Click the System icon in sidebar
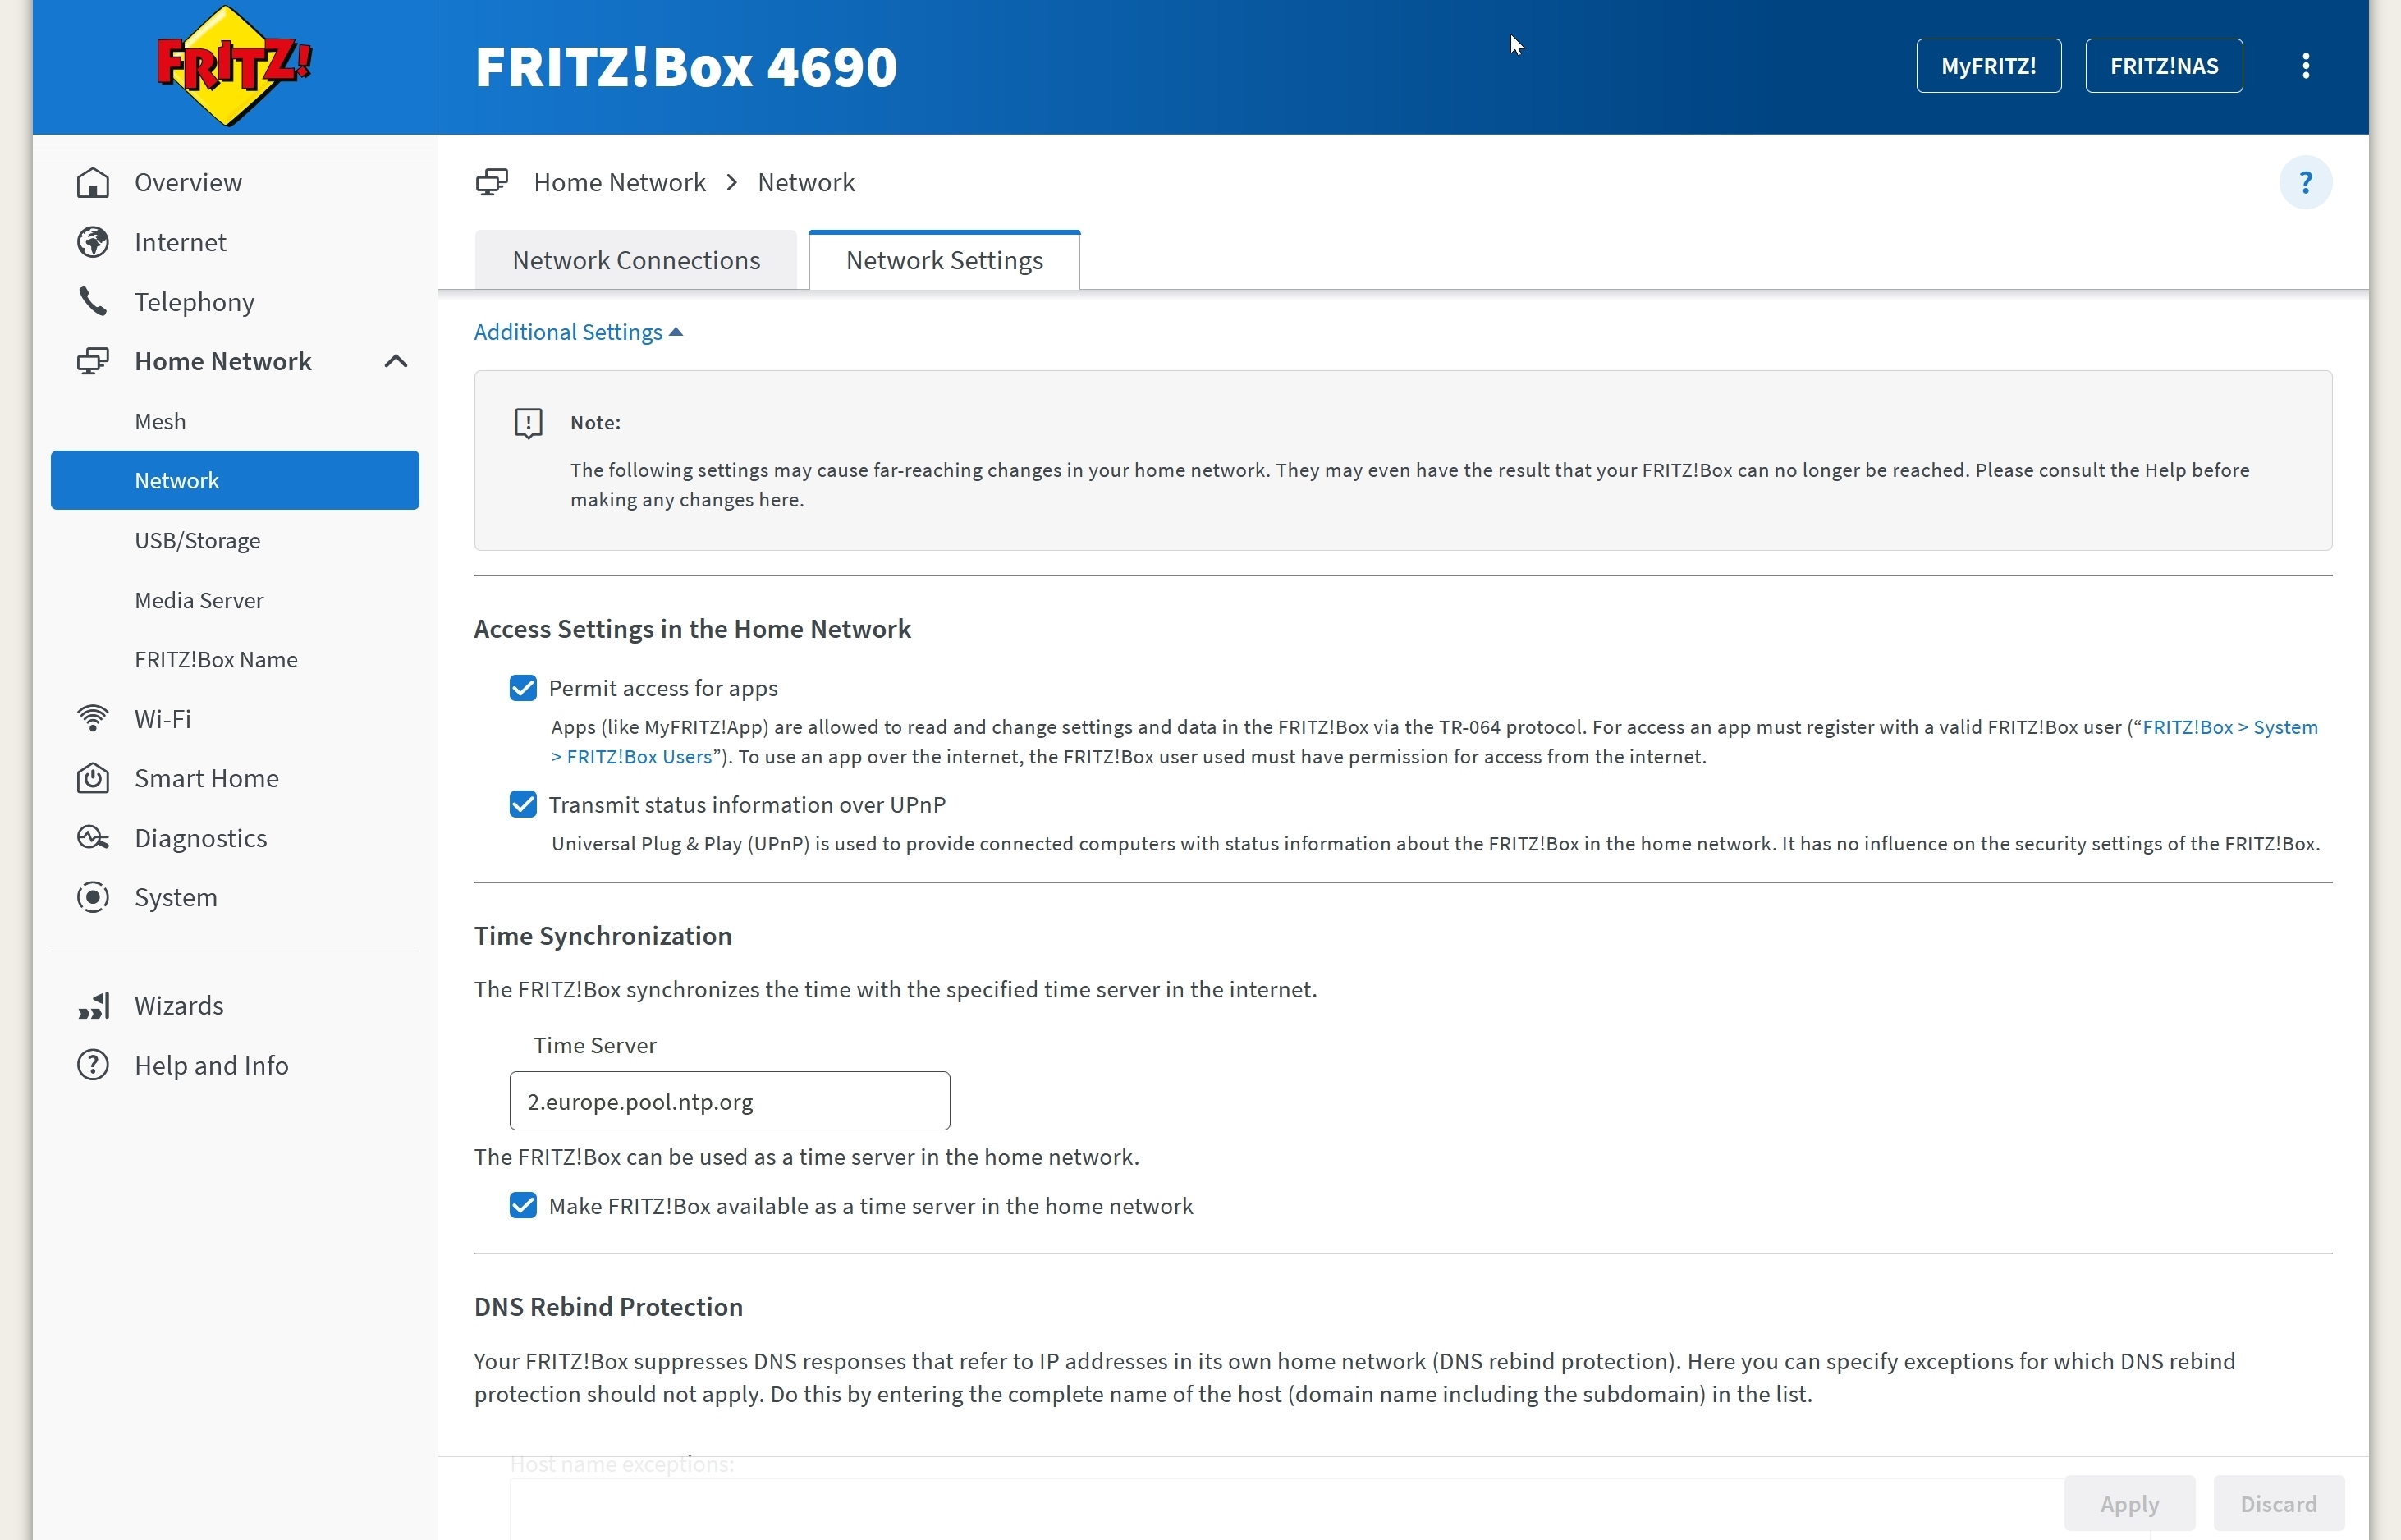The height and width of the screenshot is (1540, 2401). [93, 898]
